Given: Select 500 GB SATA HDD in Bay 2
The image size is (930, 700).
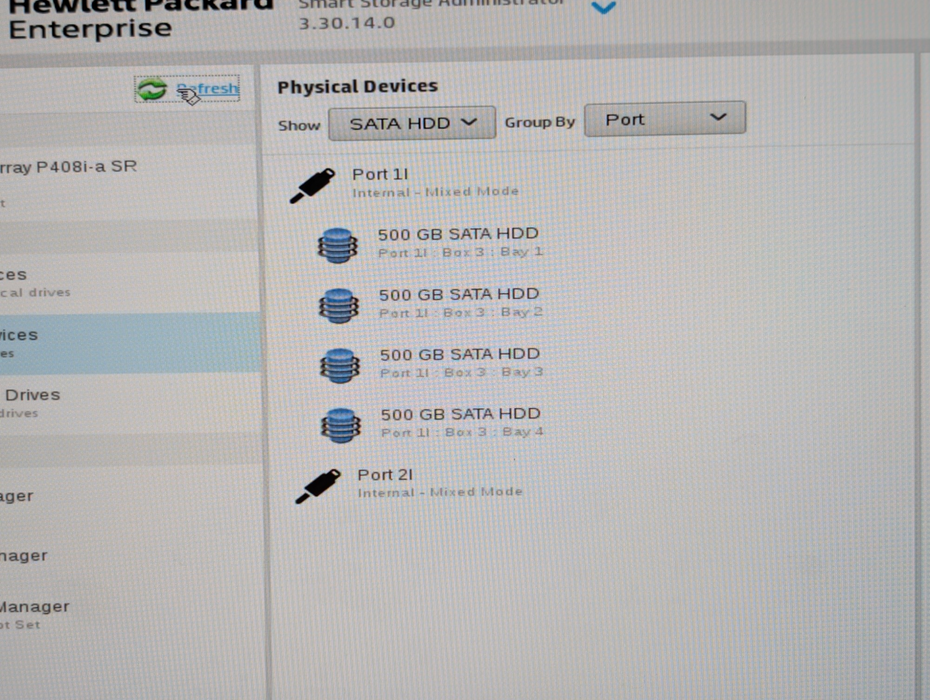Looking at the screenshot, I should click(458, 294).
